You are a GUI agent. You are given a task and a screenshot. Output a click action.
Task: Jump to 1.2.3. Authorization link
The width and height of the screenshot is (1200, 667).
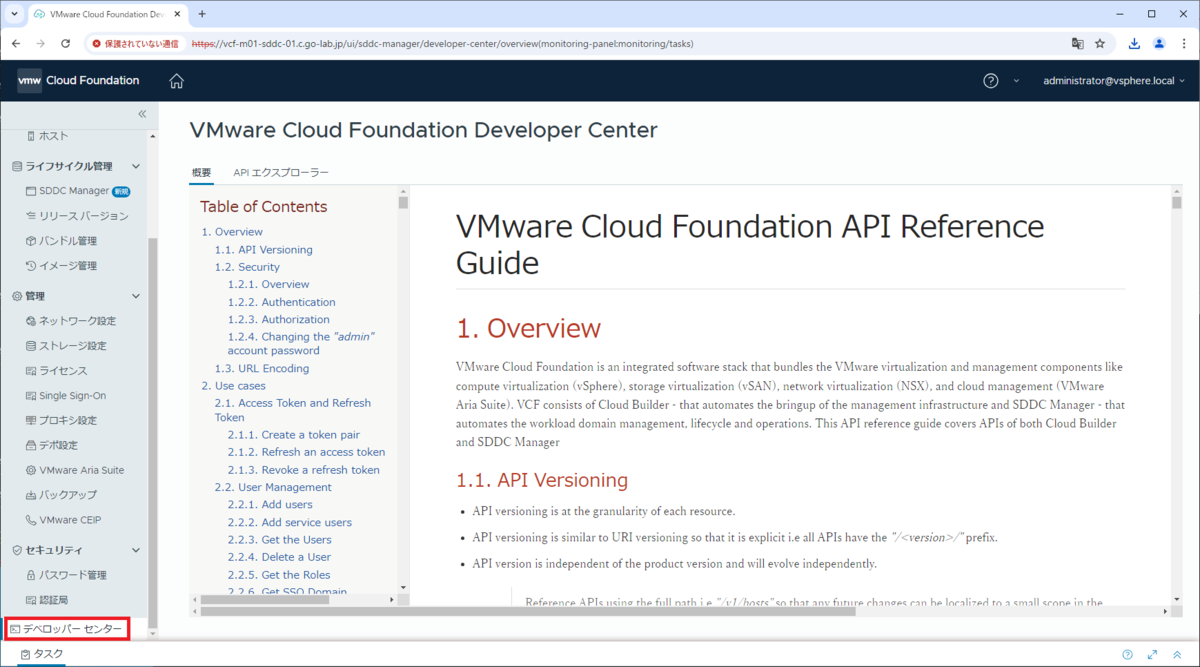click(x=278, y=320)
